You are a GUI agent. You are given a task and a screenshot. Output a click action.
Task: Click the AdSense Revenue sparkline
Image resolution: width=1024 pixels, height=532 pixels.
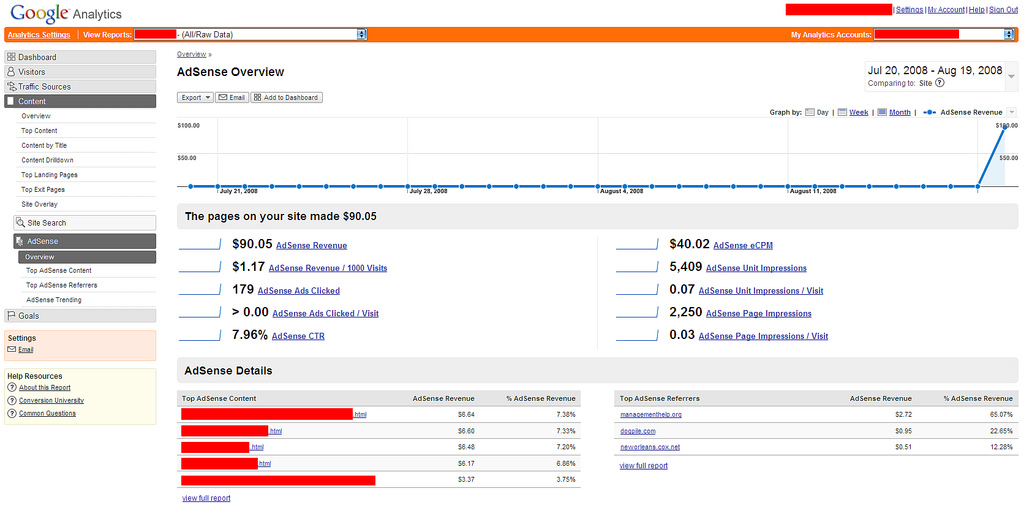click(x=200, y=245)
